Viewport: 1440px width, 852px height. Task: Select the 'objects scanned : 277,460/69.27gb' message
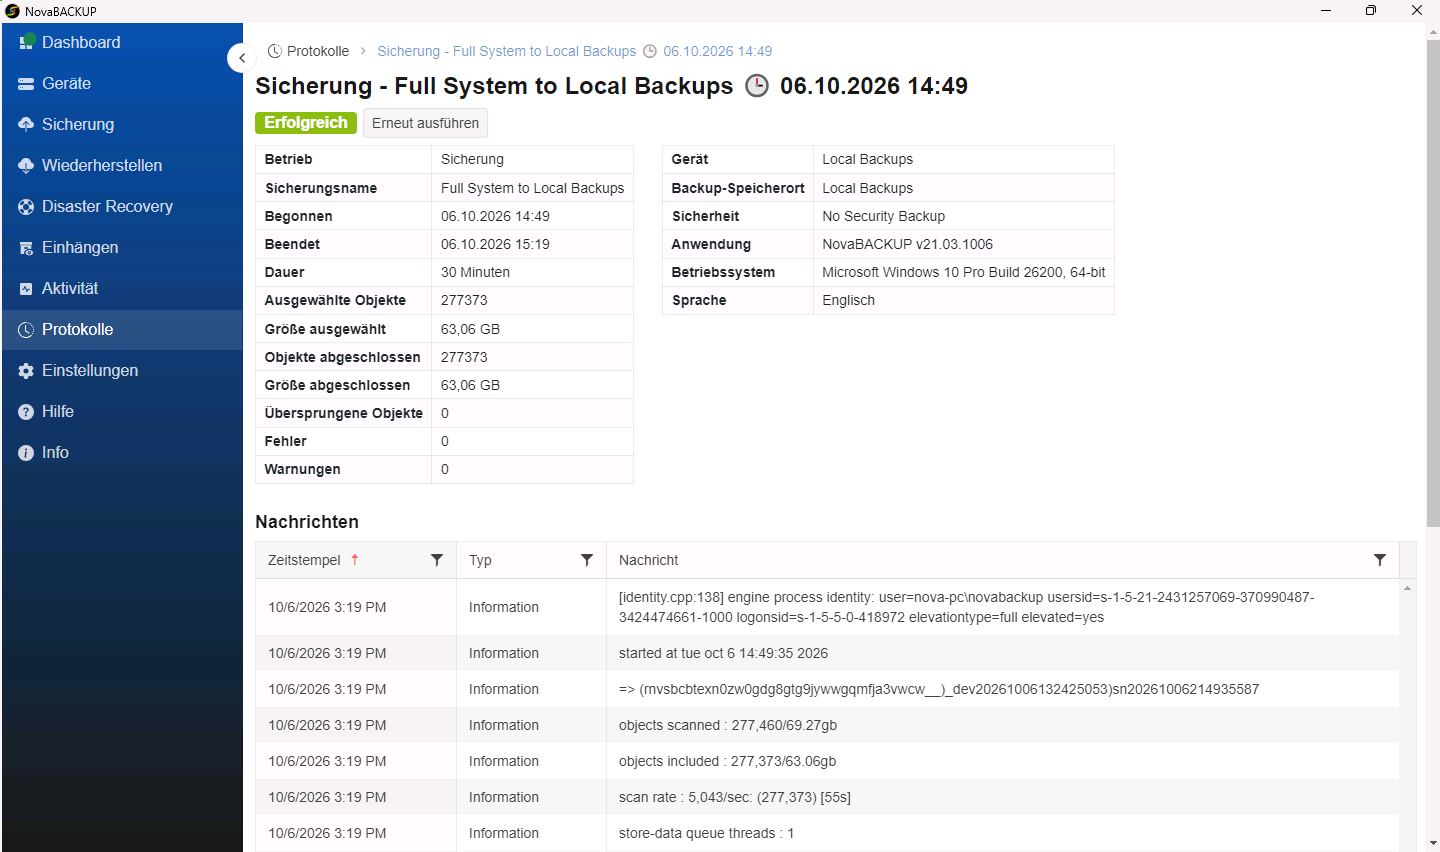click(x=728, y=725)
